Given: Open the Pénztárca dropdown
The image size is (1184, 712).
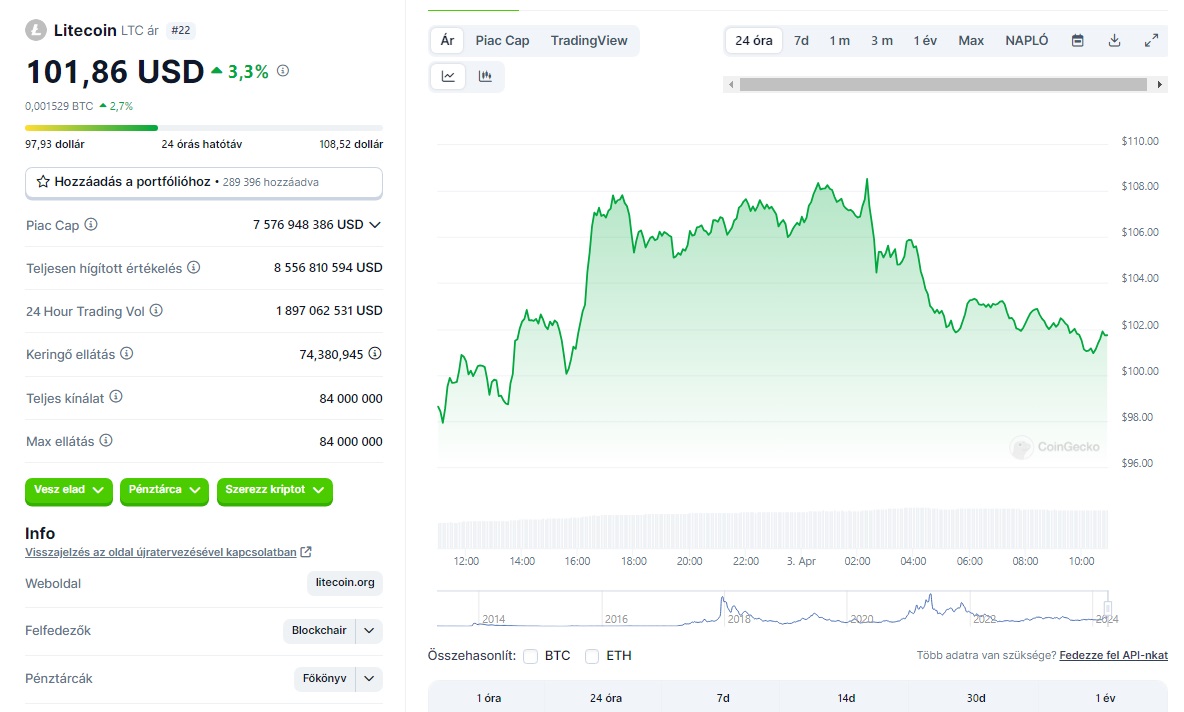Looking at the screenshot, I should 164,490.
